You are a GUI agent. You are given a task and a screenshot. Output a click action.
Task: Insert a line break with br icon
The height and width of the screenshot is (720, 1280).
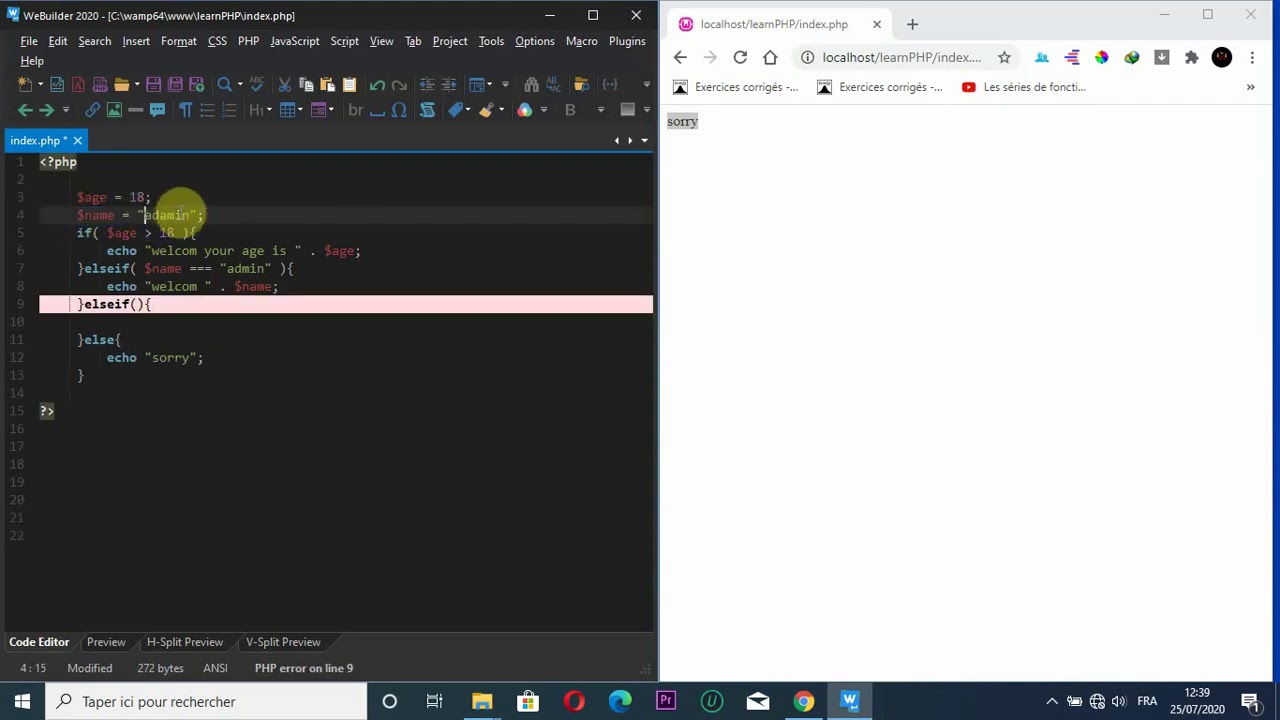click(355, 110)
